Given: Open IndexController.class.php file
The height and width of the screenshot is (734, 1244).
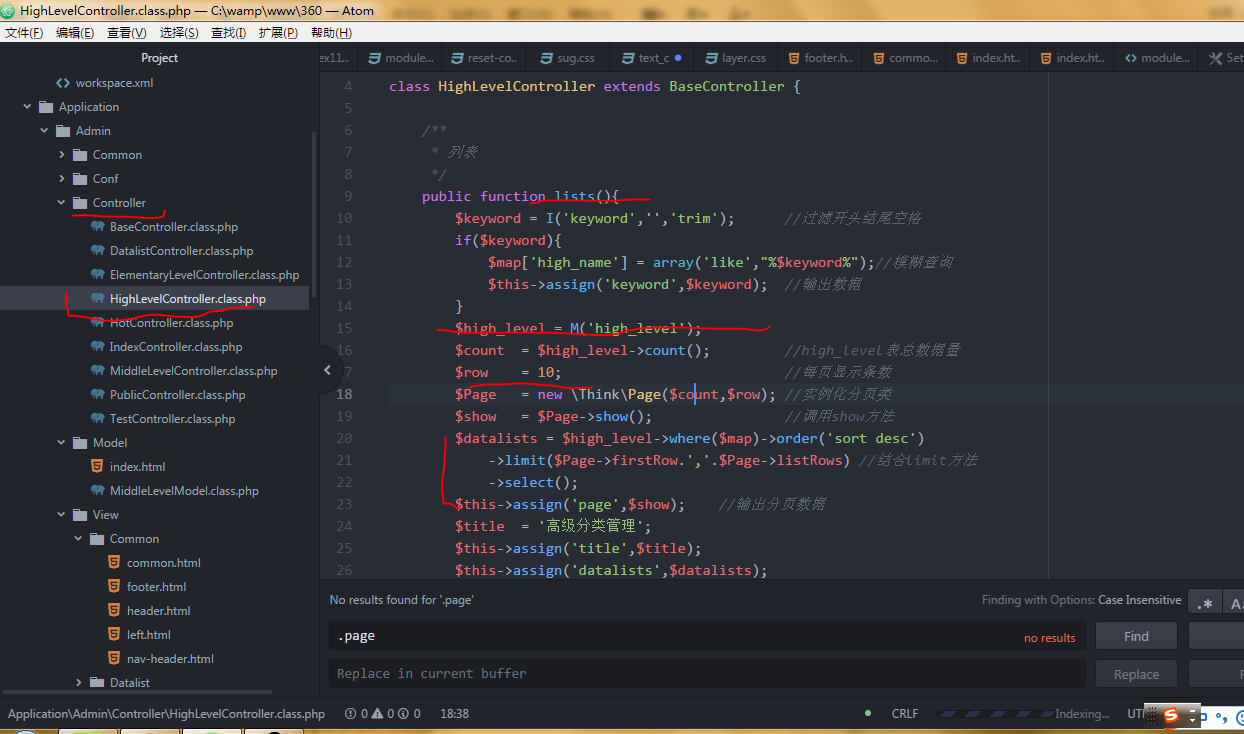Looking at the screenshot, I should pos(176,347).
